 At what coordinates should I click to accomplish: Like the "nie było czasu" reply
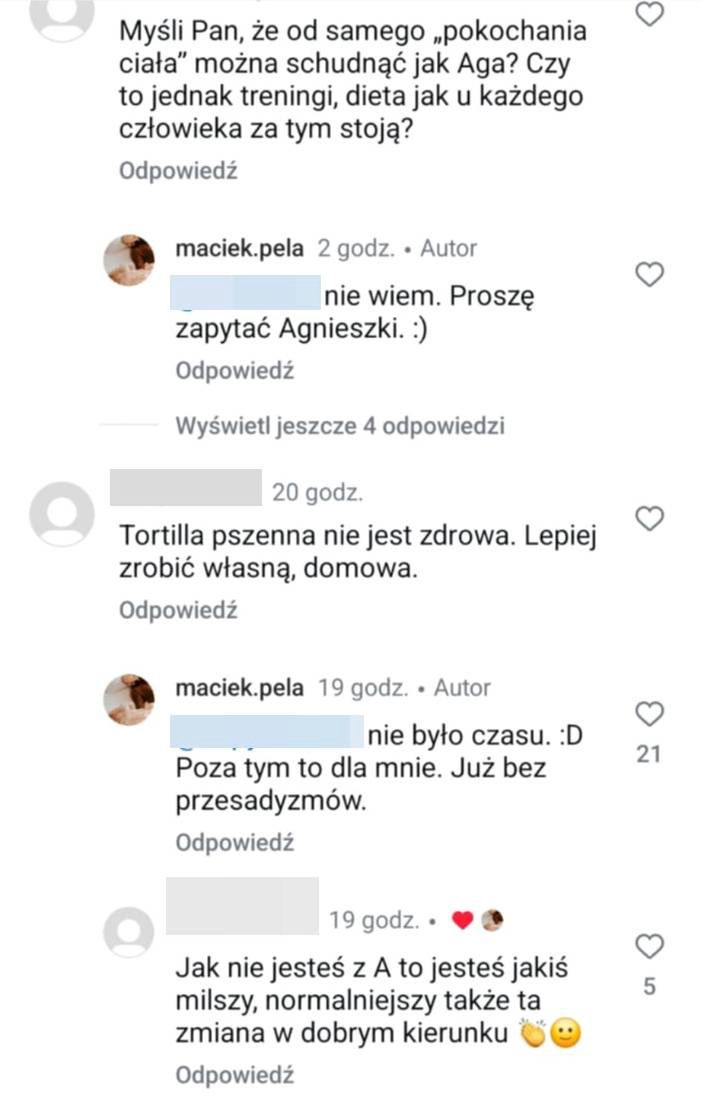tap(650, 714)
